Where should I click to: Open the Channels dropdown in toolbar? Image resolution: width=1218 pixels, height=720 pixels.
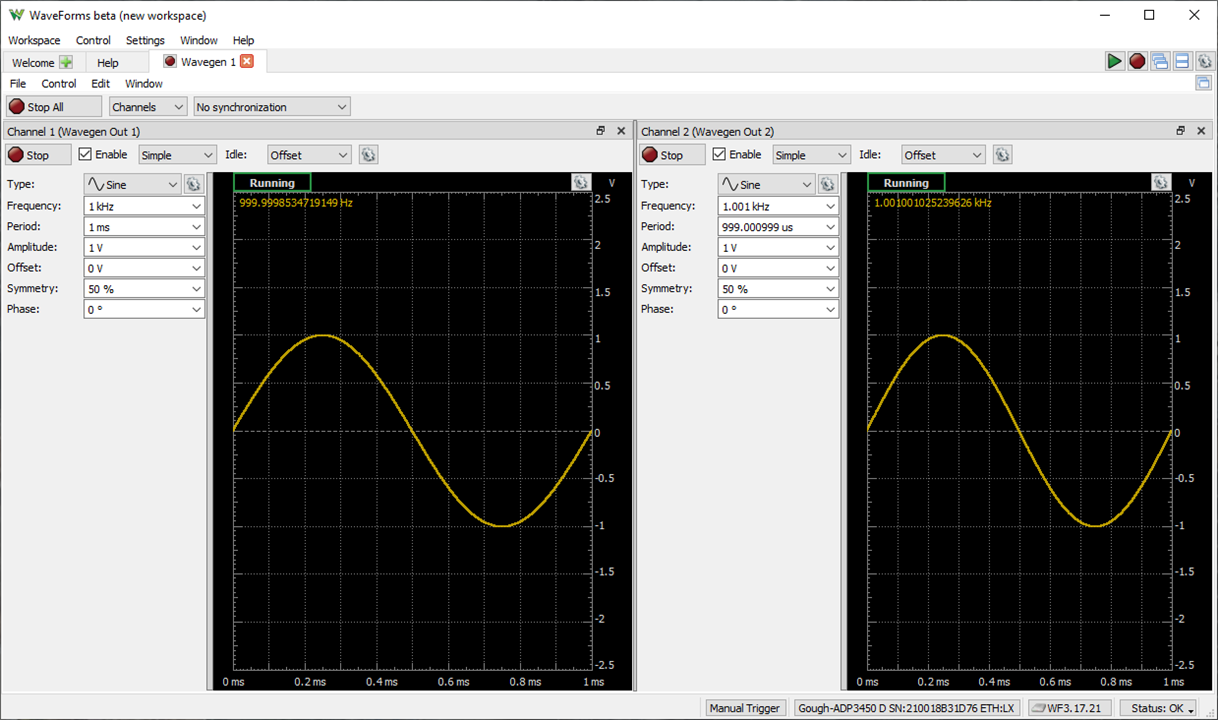tap(148, 107)
